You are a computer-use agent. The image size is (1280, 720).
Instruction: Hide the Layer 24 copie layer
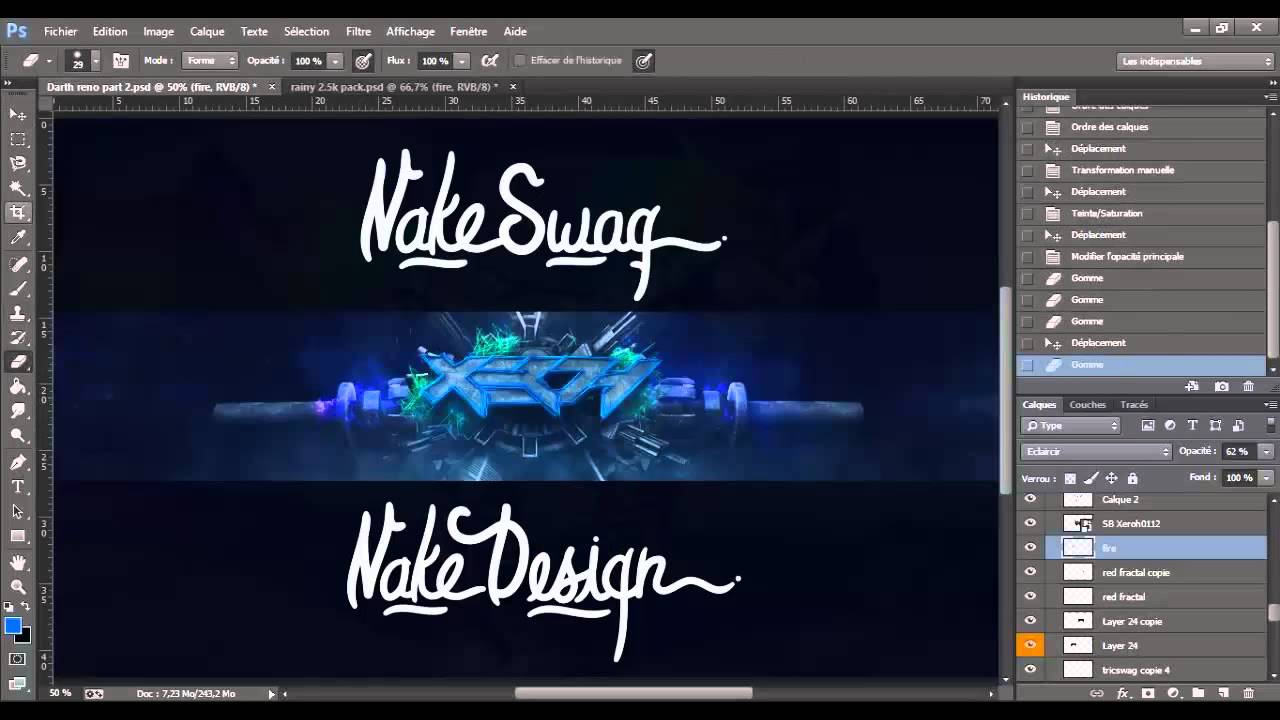1030,621
